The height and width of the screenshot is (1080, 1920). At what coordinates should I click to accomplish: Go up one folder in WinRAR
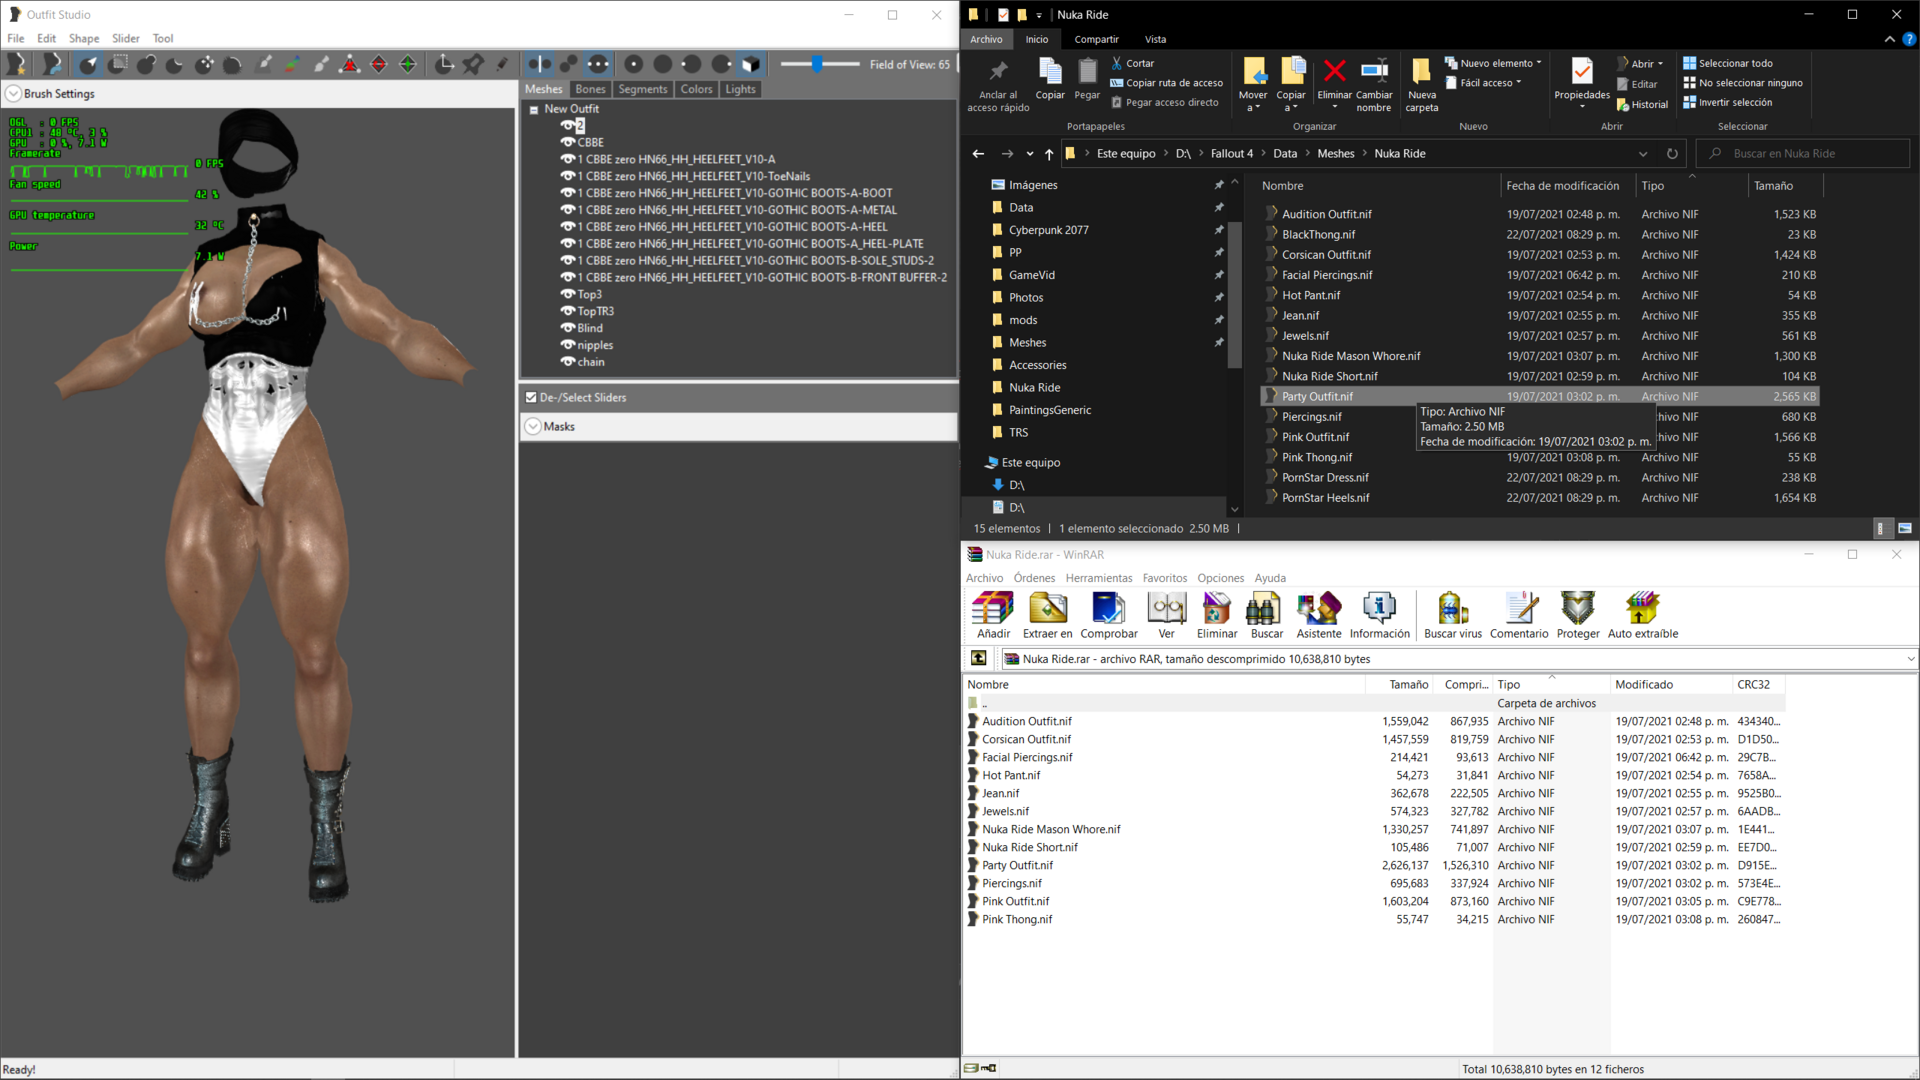[979, 658]
